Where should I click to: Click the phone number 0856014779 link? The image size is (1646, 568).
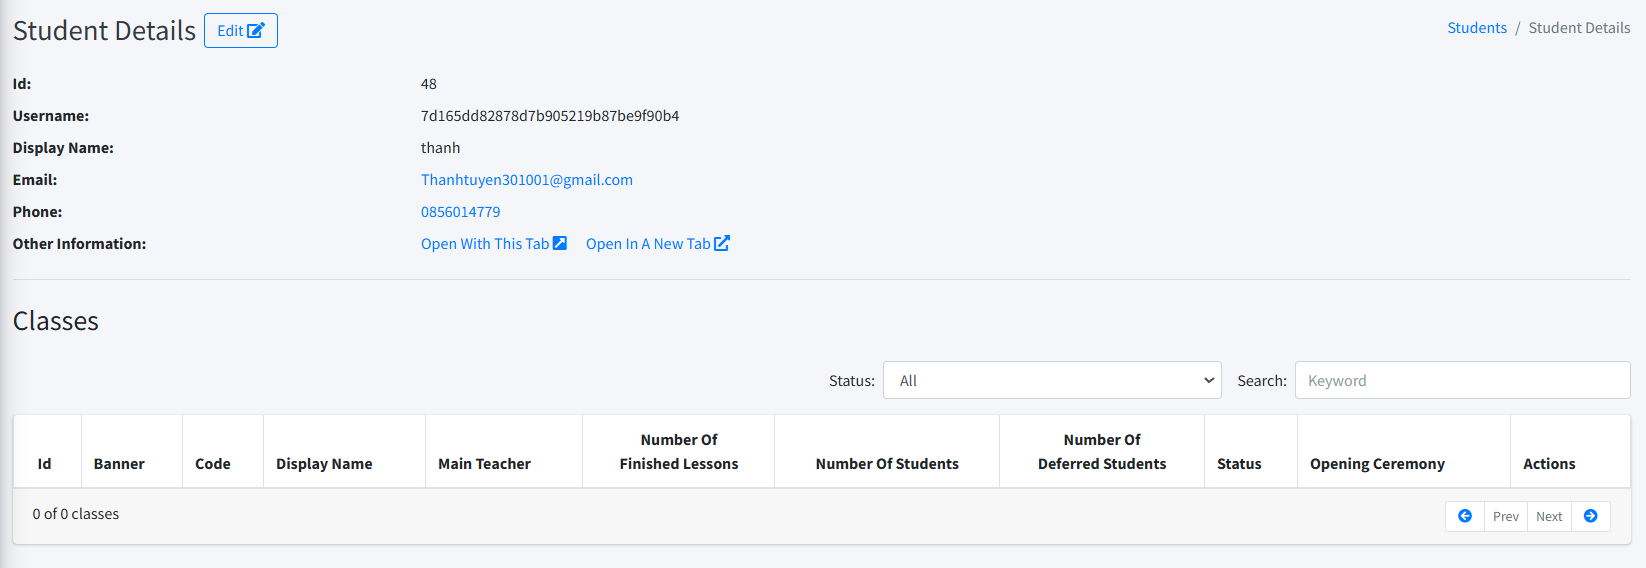(x=461, y=212)
